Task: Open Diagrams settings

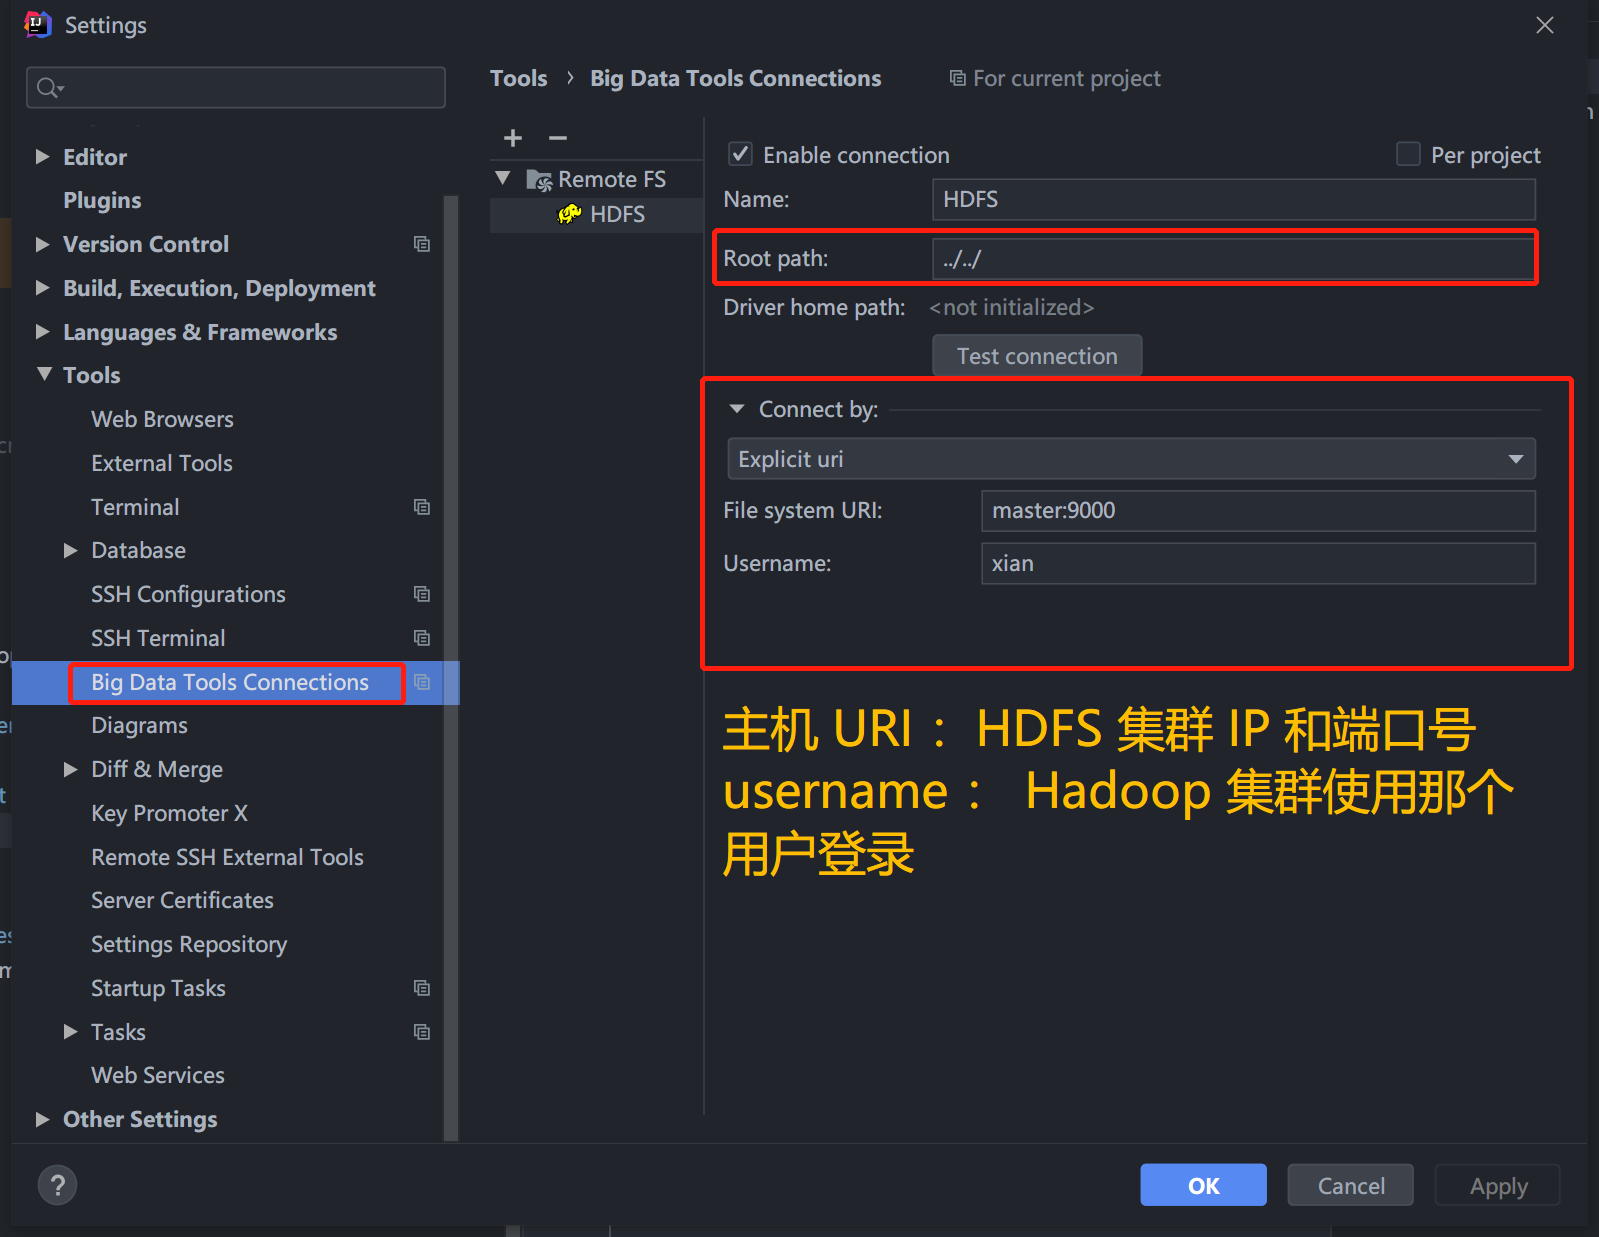Action: pos(139,726)
